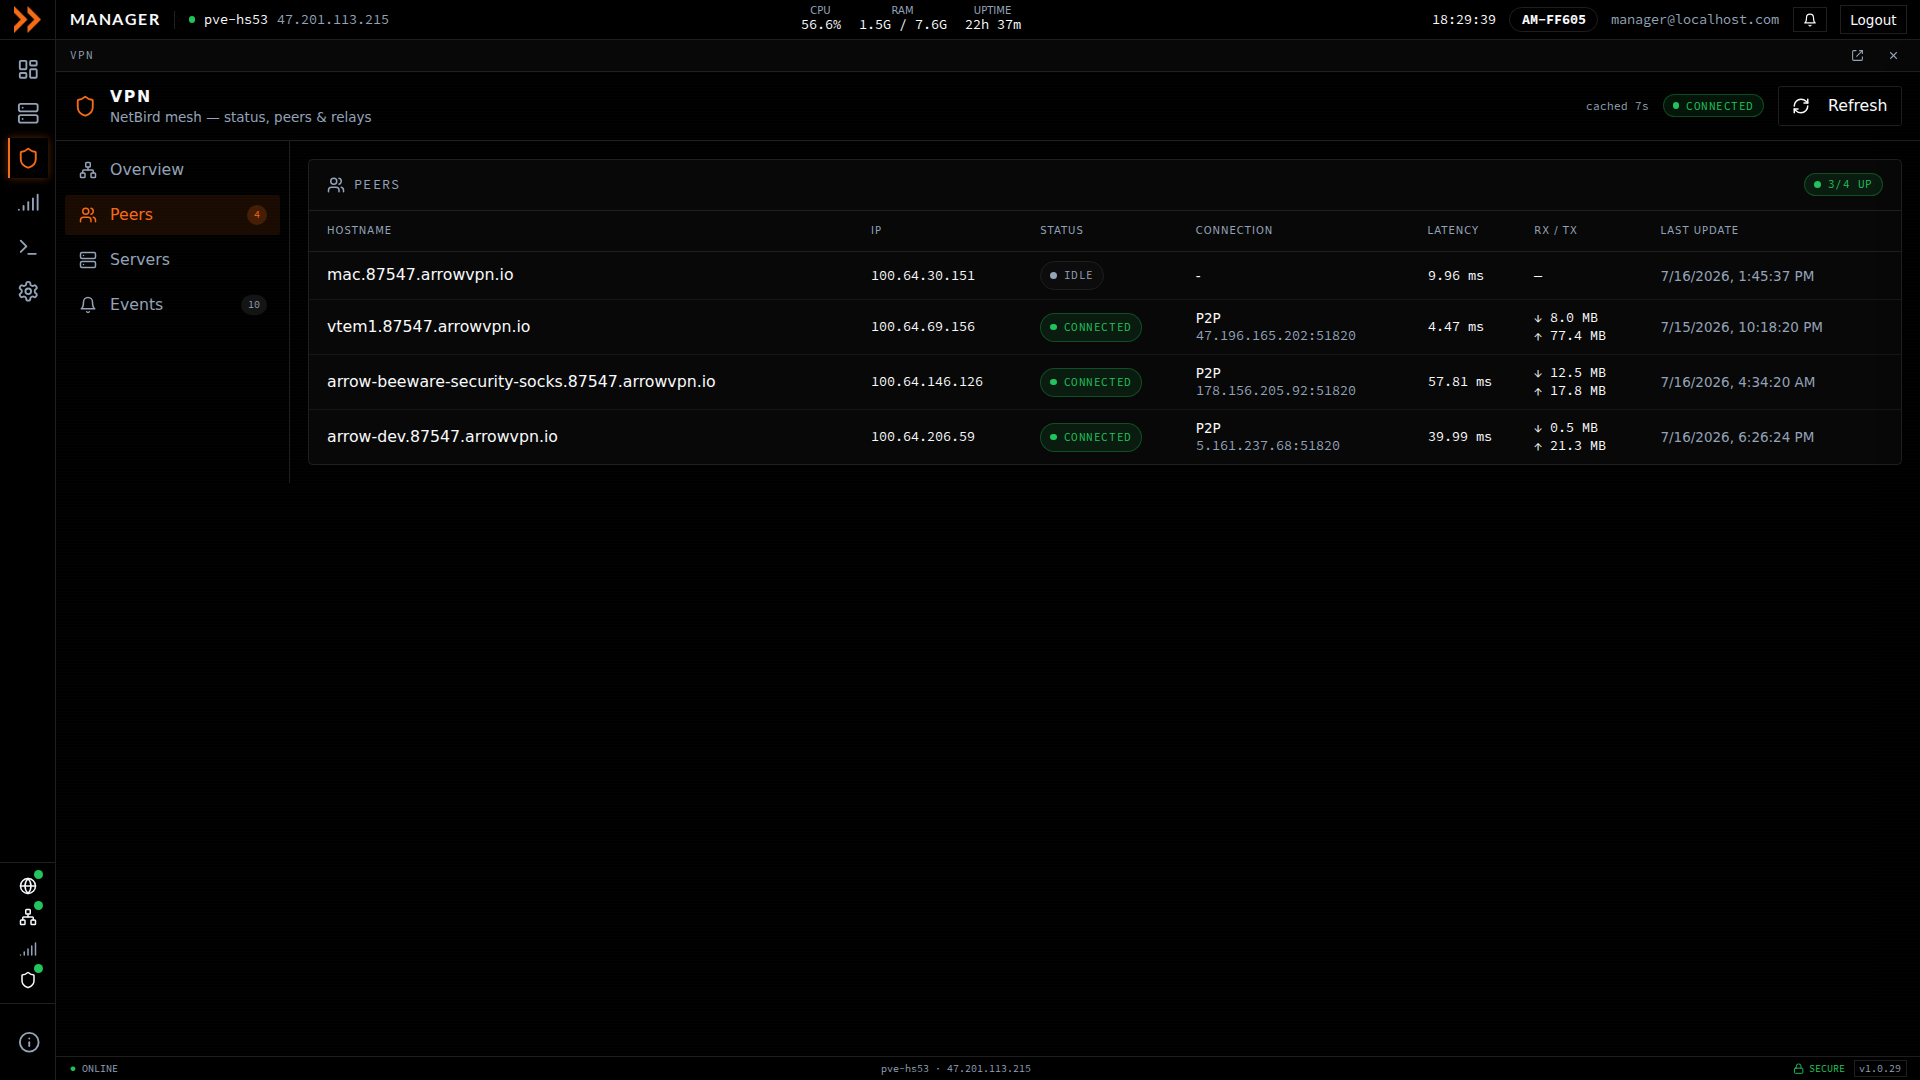The image size is (1920, 1080).
Task: Click the network nodes status icon near sidebar bottom
Action: 28,917
